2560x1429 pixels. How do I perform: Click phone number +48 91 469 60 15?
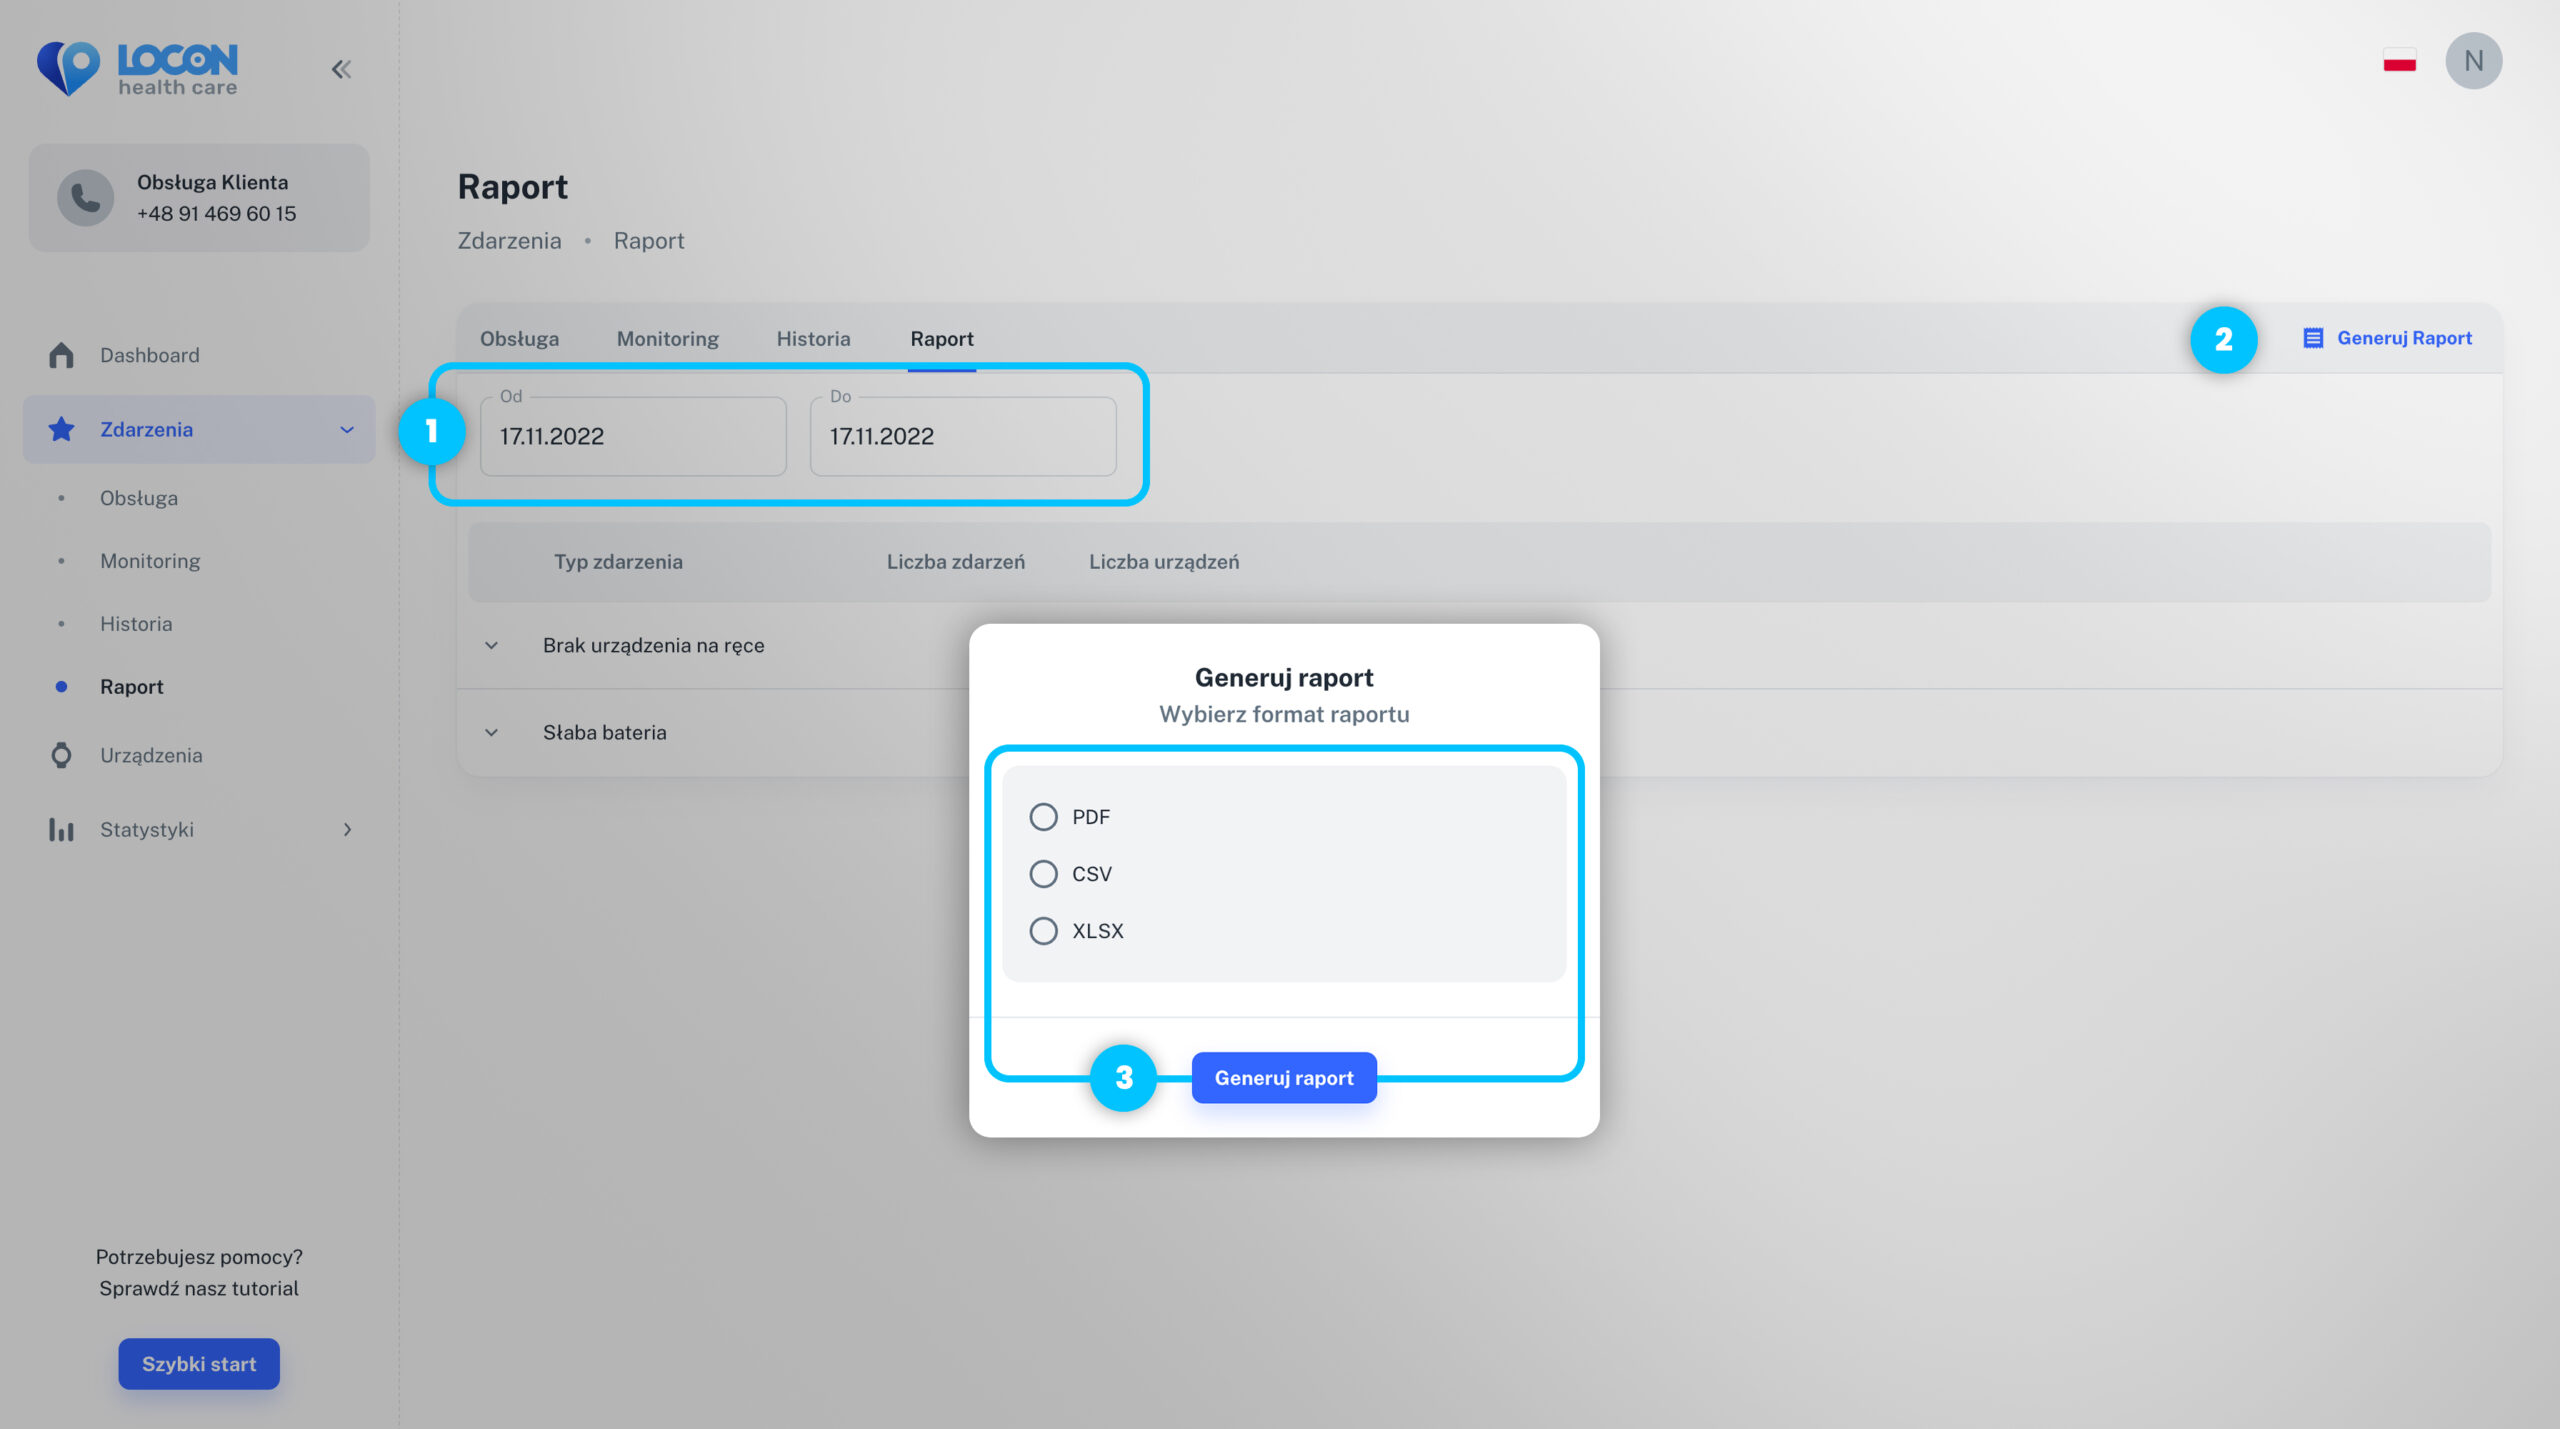point(216,214)
